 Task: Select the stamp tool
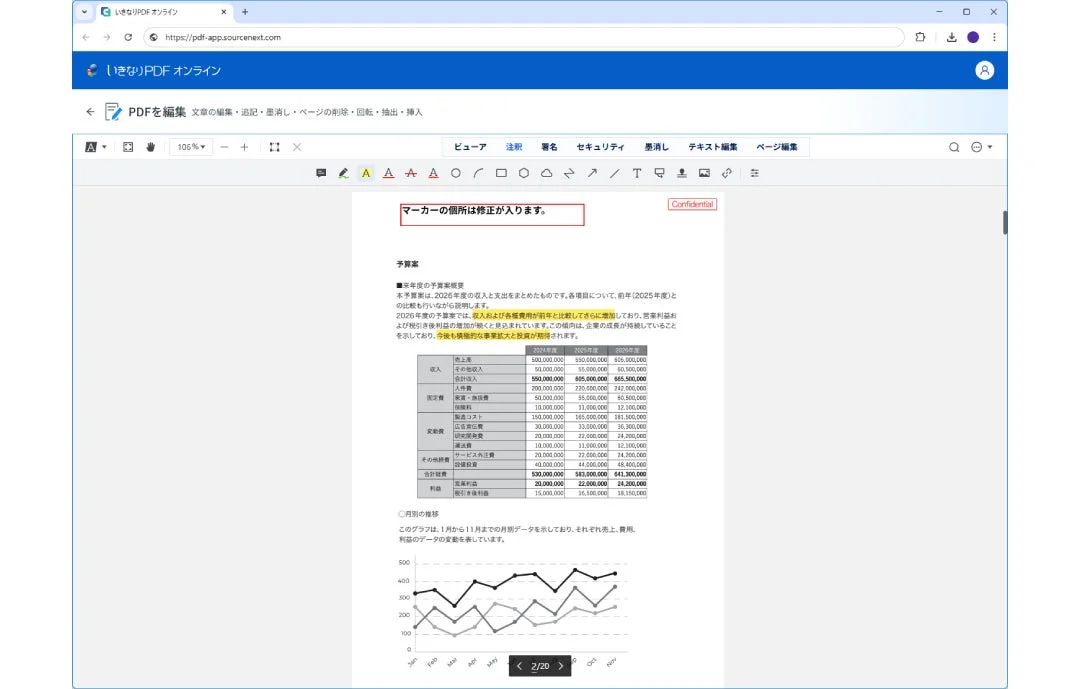tap(681, 173)
